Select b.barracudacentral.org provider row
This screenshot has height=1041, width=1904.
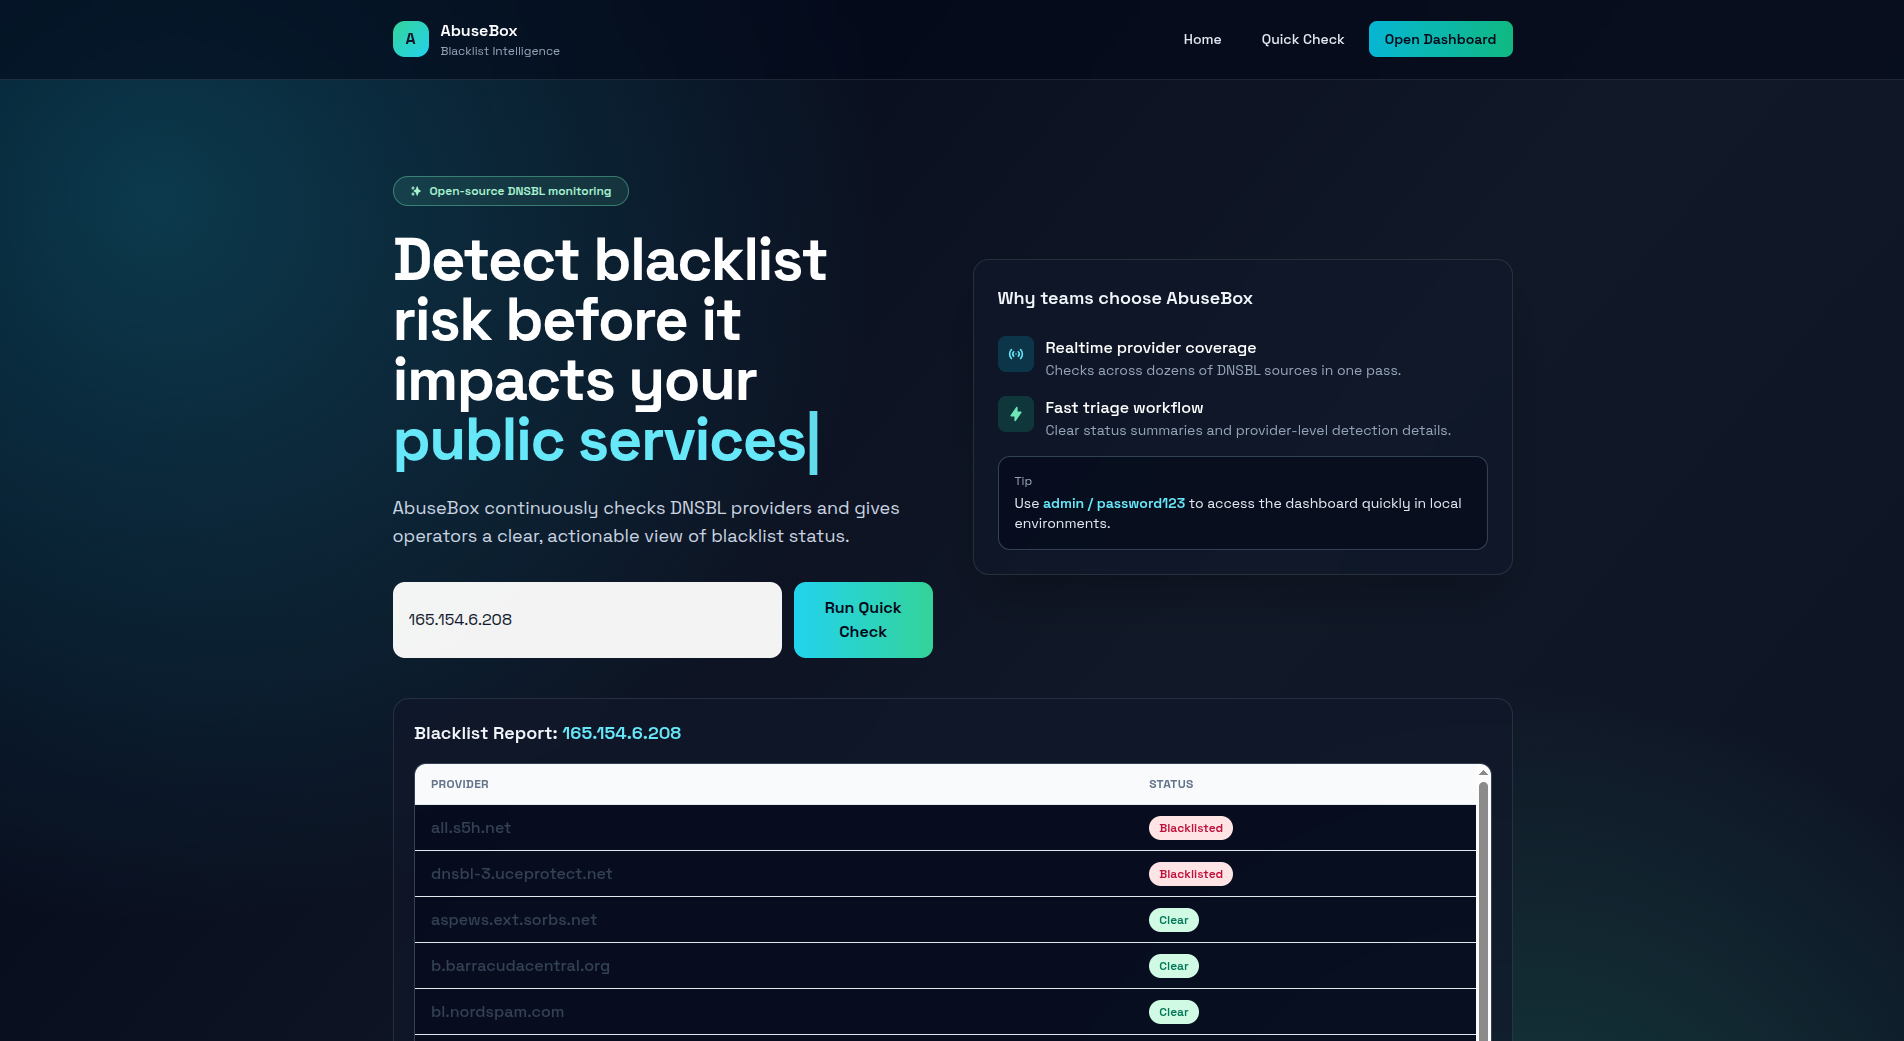click(x=945, y=966)
